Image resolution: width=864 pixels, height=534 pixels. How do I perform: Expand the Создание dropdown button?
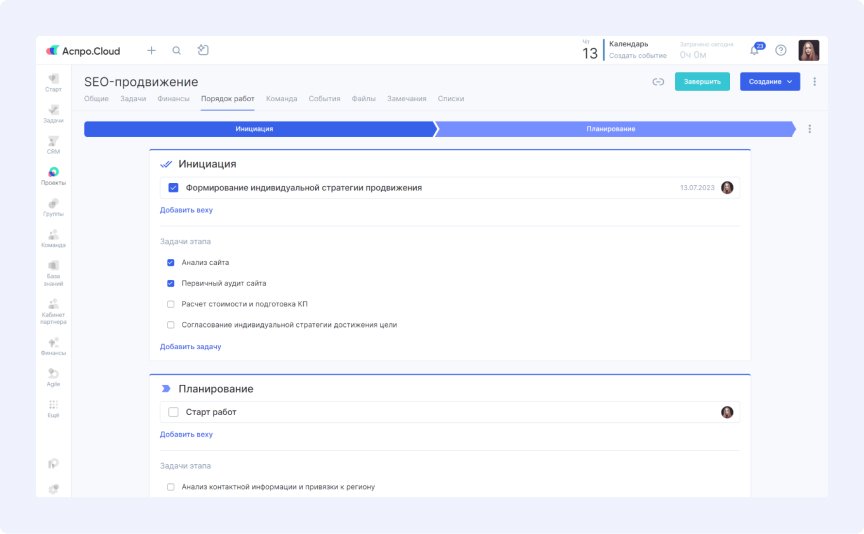[x=770, y=82]
